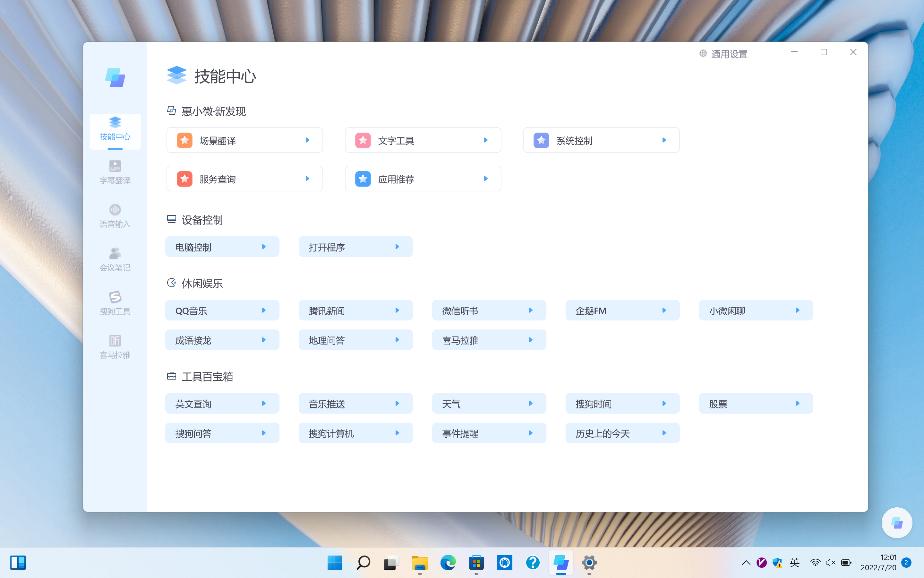Click the stacked-layers icon beside 技能中心 title
This screenshot has height=578, width=924.
coord(176,75)
